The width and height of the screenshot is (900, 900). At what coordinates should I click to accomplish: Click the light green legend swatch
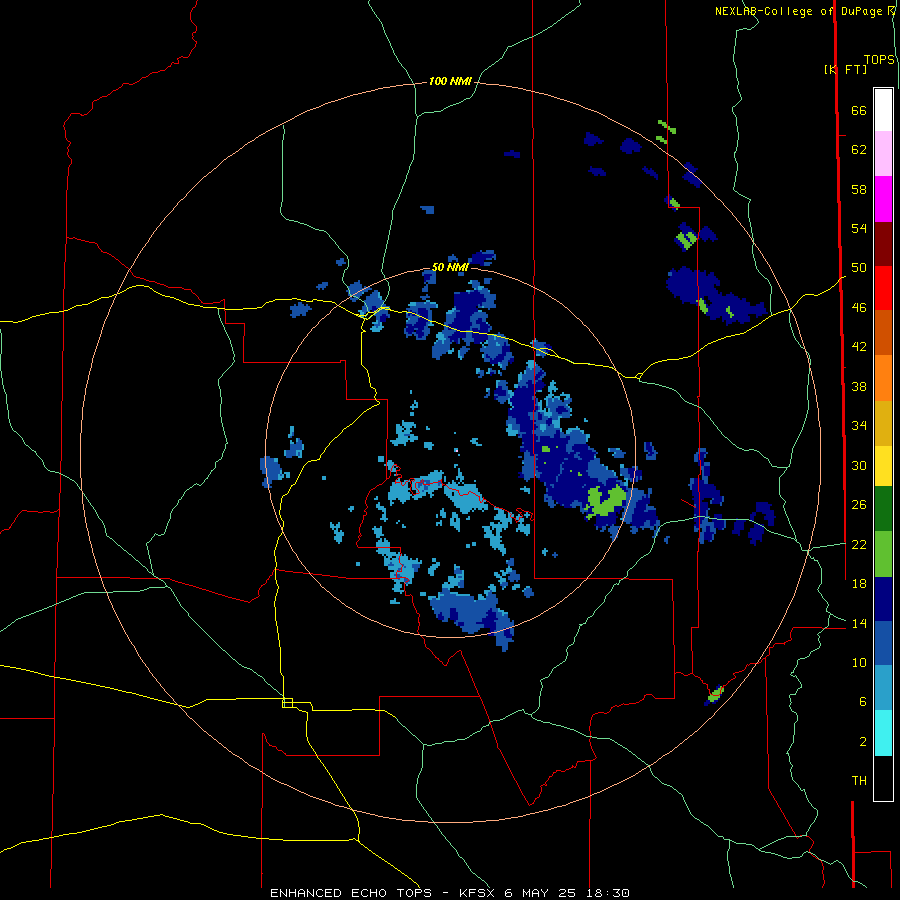pyautogui.click(x=883, y=553)
